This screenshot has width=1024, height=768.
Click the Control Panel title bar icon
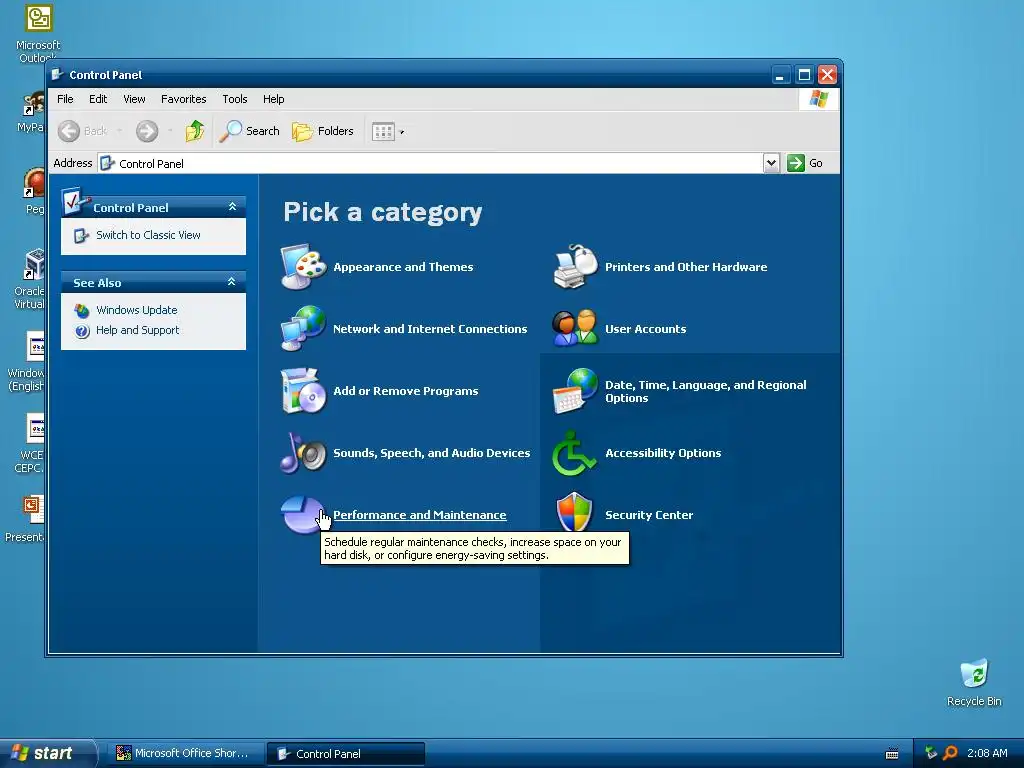tap(57, 74)
